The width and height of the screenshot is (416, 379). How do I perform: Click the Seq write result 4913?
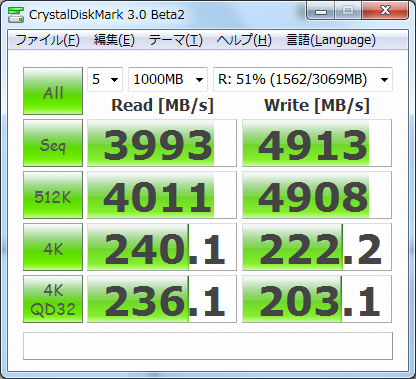coord(317,143)
